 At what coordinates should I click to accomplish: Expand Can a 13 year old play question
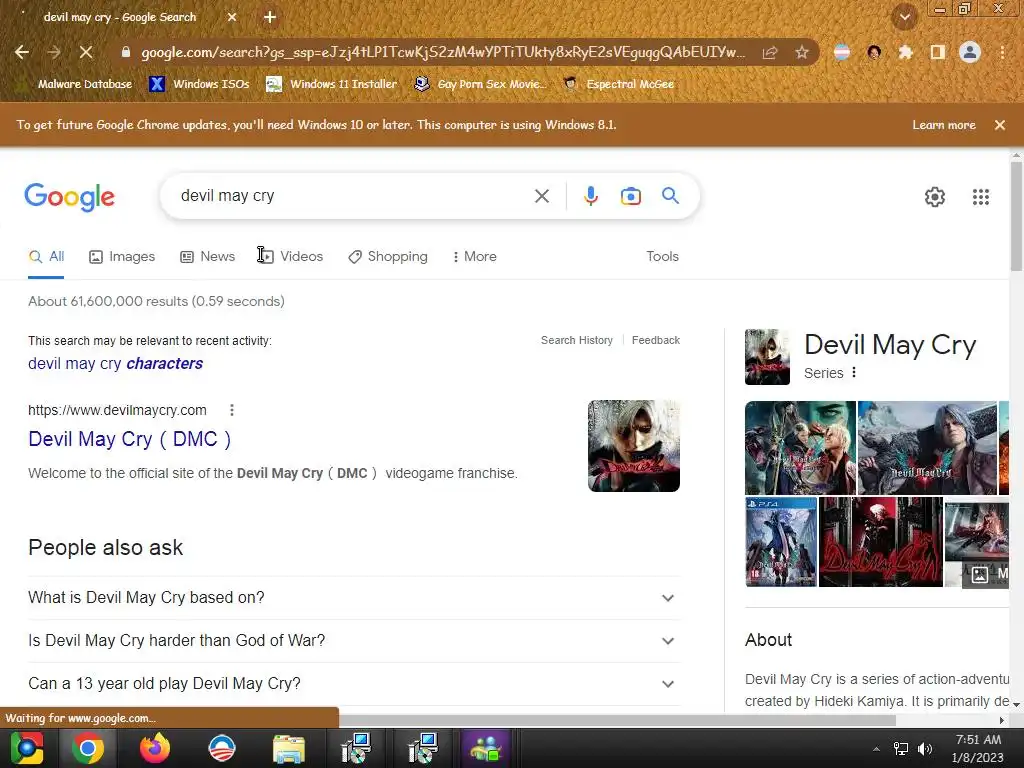(x=354, y=684)
